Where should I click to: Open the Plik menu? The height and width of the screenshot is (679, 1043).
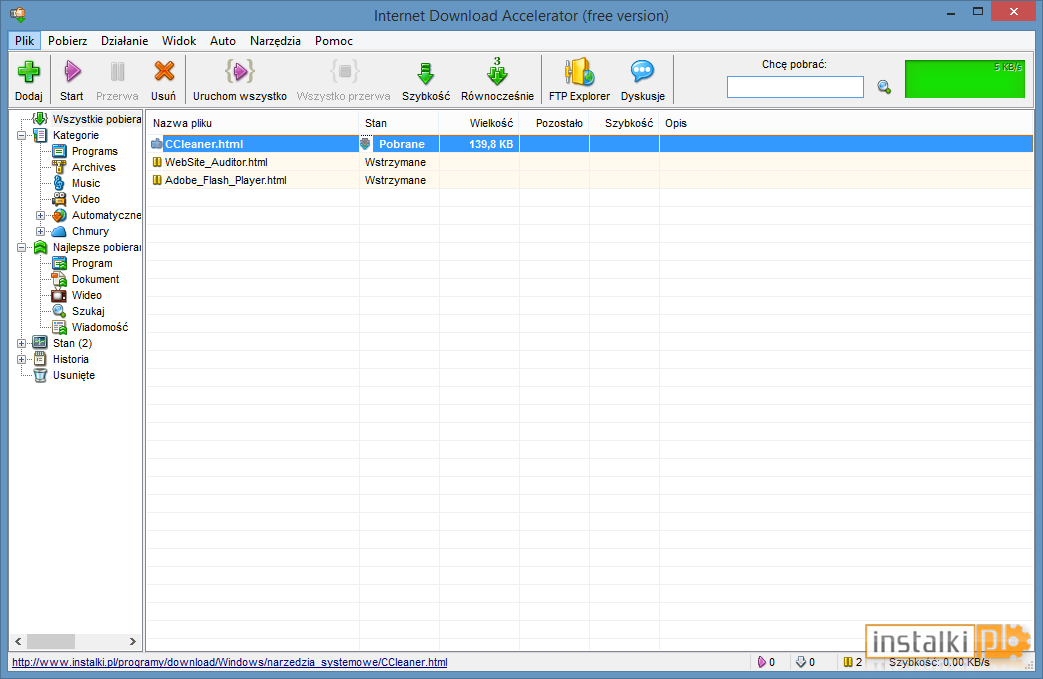(x=25, y=41)
